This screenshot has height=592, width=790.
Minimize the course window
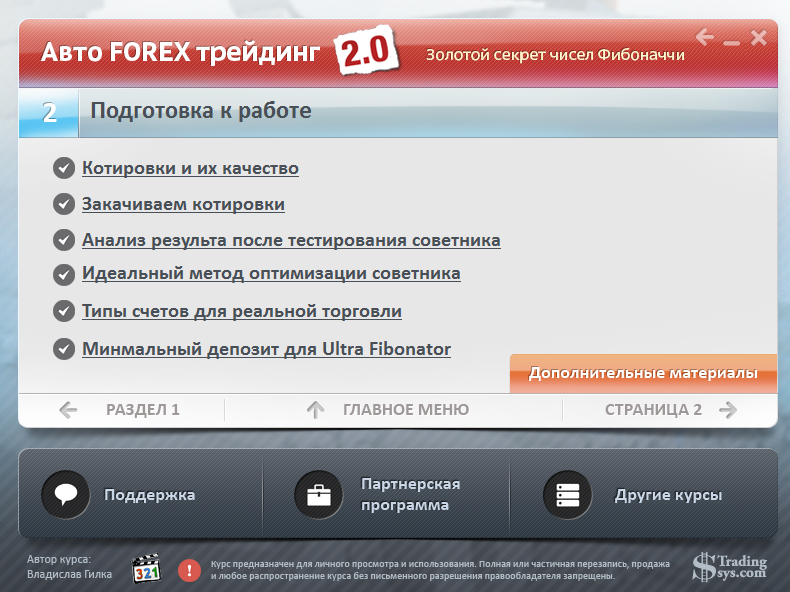(x=732, y=42)
